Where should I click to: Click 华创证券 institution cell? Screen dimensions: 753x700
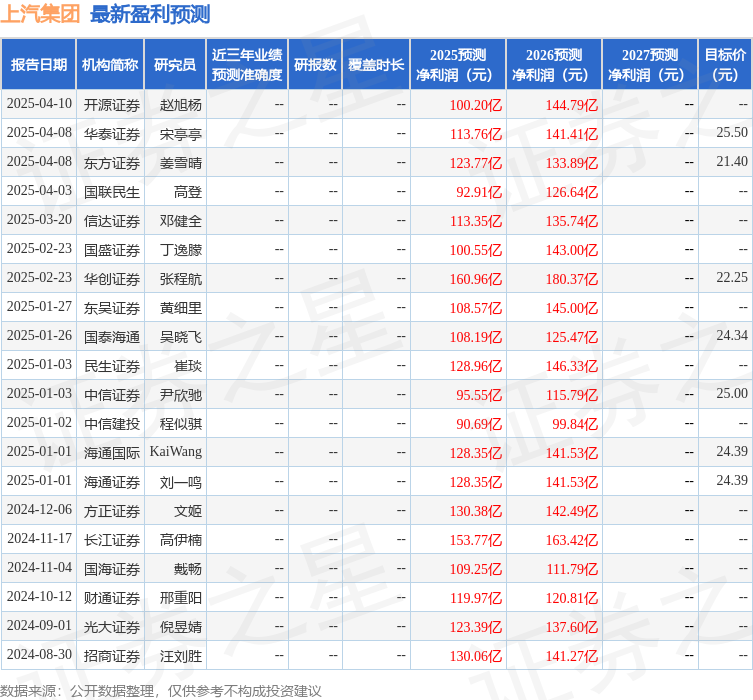111,279
